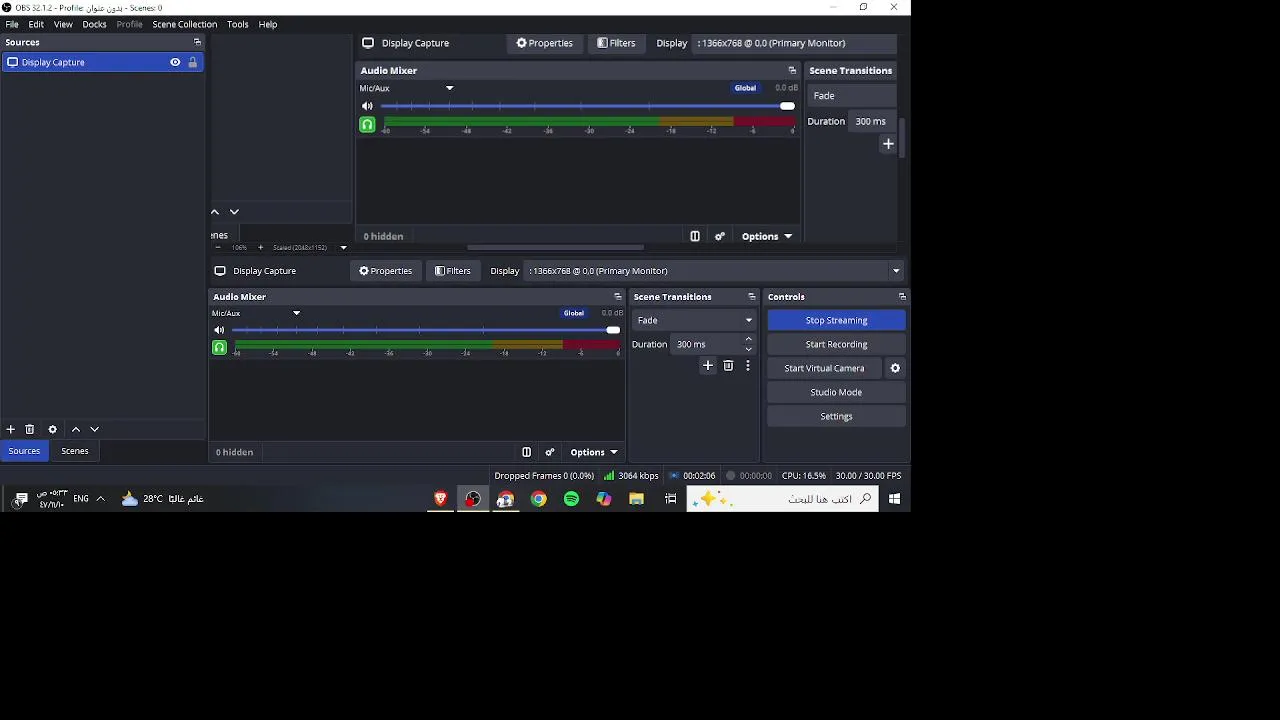1280x720 pixels.
Task: Open File Explorer from the taskbar
Action: pyautogui.click(x=636, y=499)
